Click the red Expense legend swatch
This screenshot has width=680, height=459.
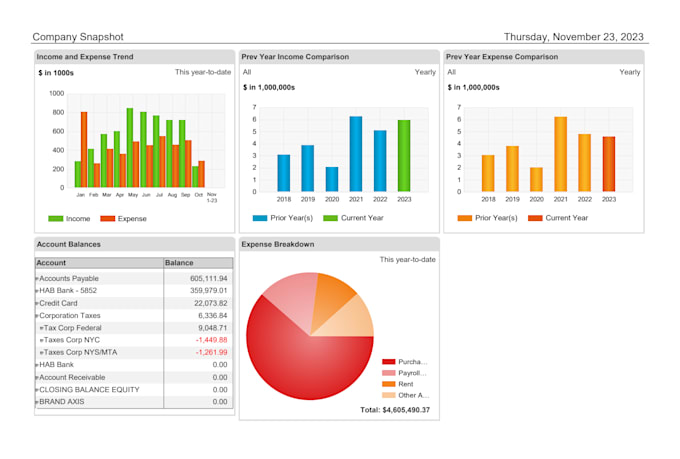click(108, 219)
